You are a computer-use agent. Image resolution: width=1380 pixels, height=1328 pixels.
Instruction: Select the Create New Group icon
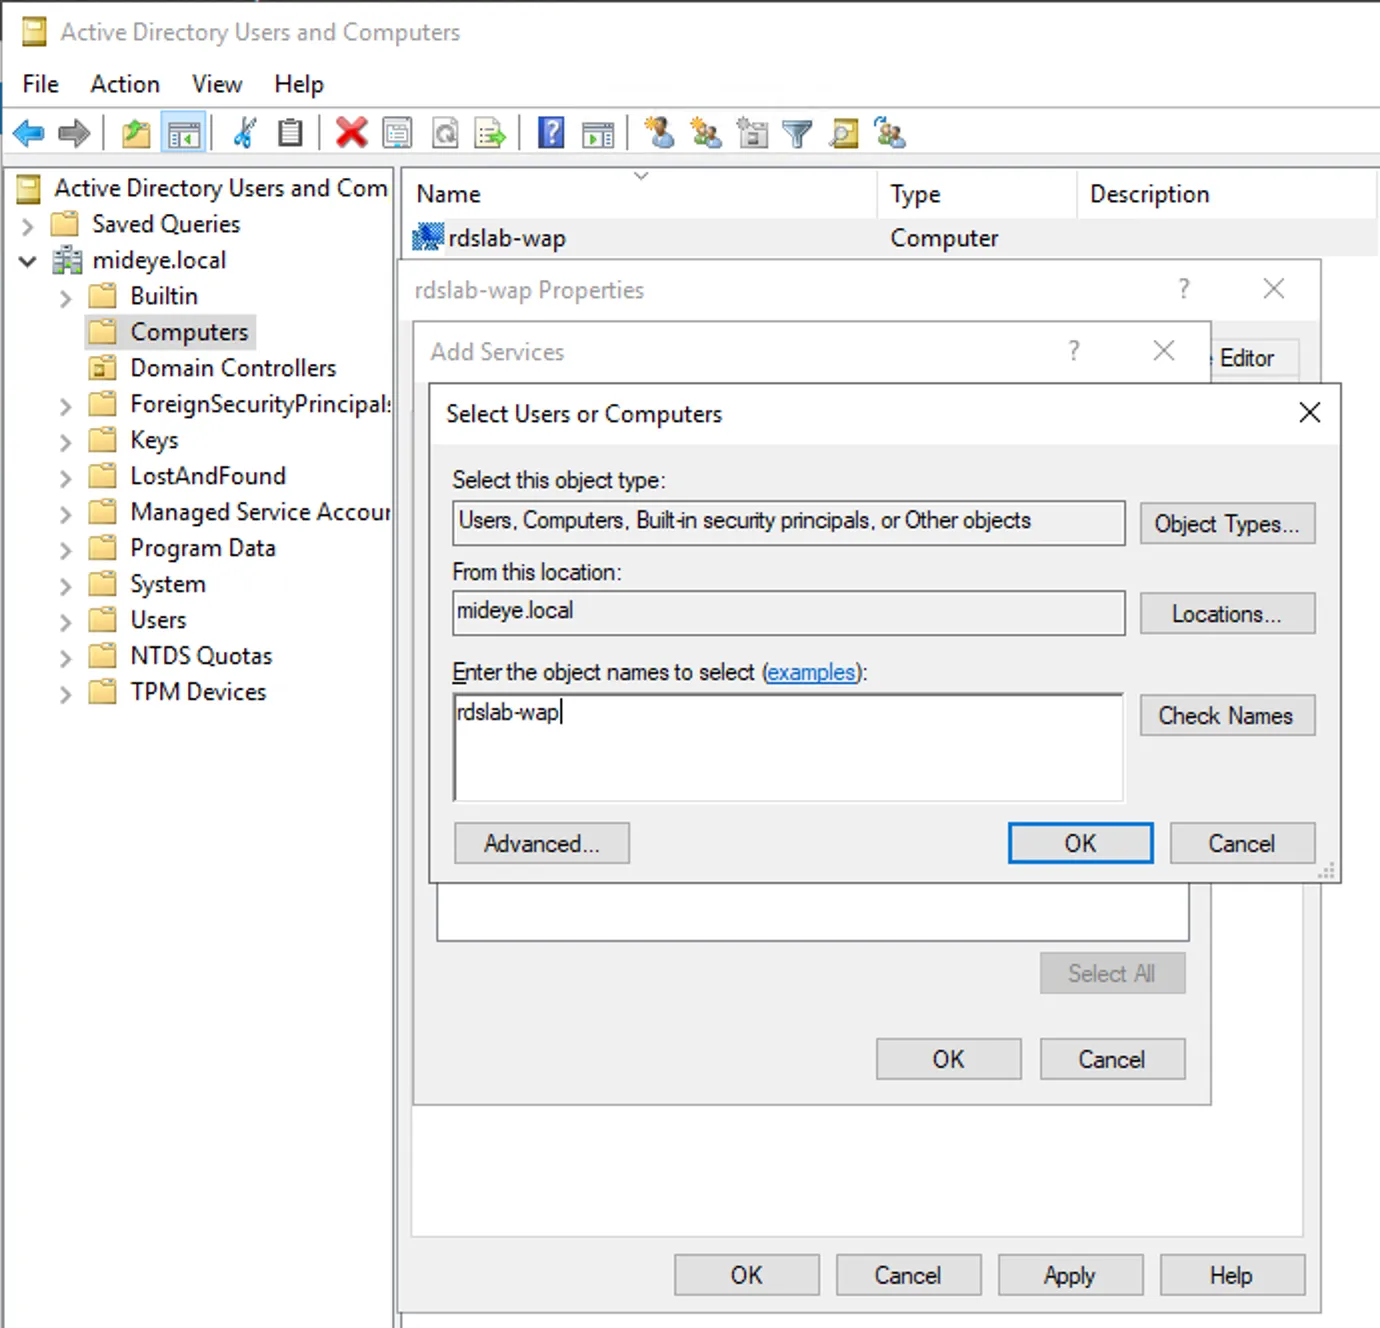coord(705,132)
